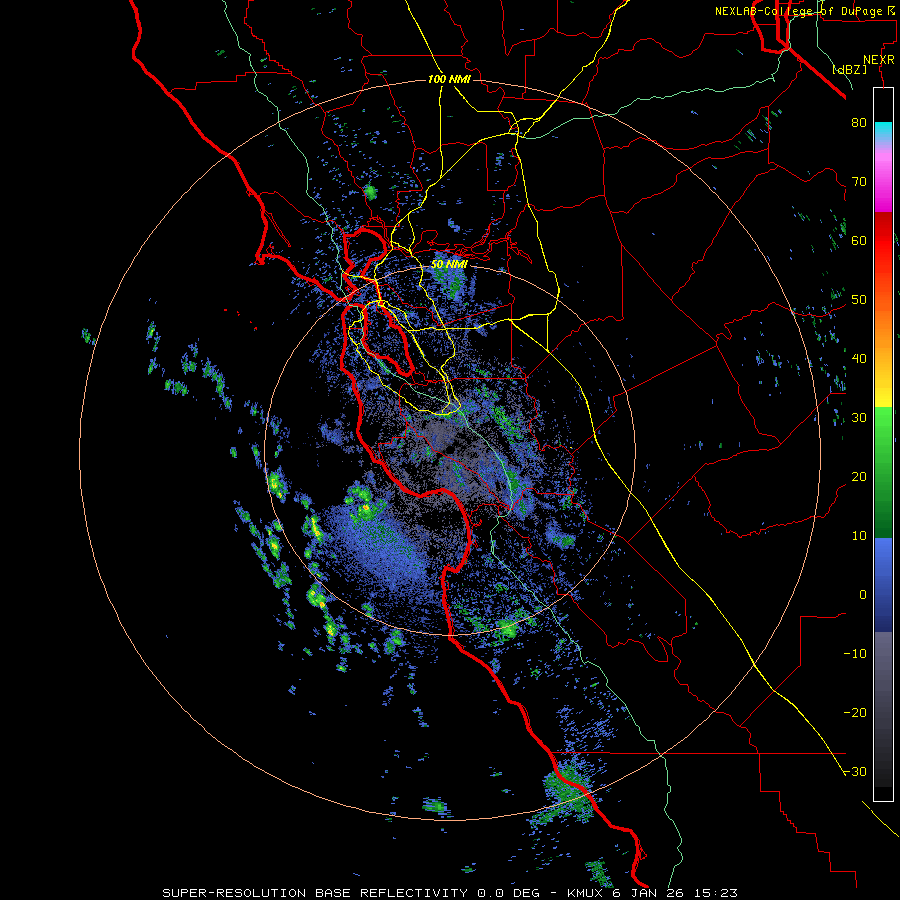Click the NEXLAB-College of DuPage credit text
This screenshot has height=900, width=900.
(x=804, y=11)
